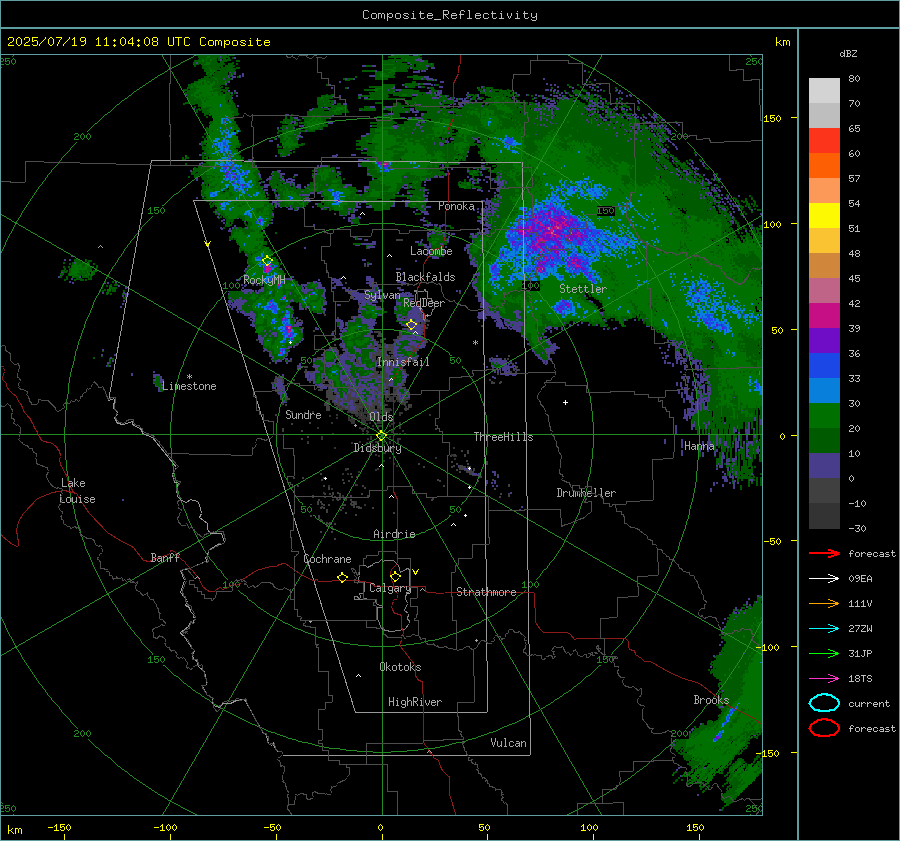Screen dimensions: 900x841
Task: Click the bright yellow swatch on dBZ scale
Action: (x=824, y=215)
